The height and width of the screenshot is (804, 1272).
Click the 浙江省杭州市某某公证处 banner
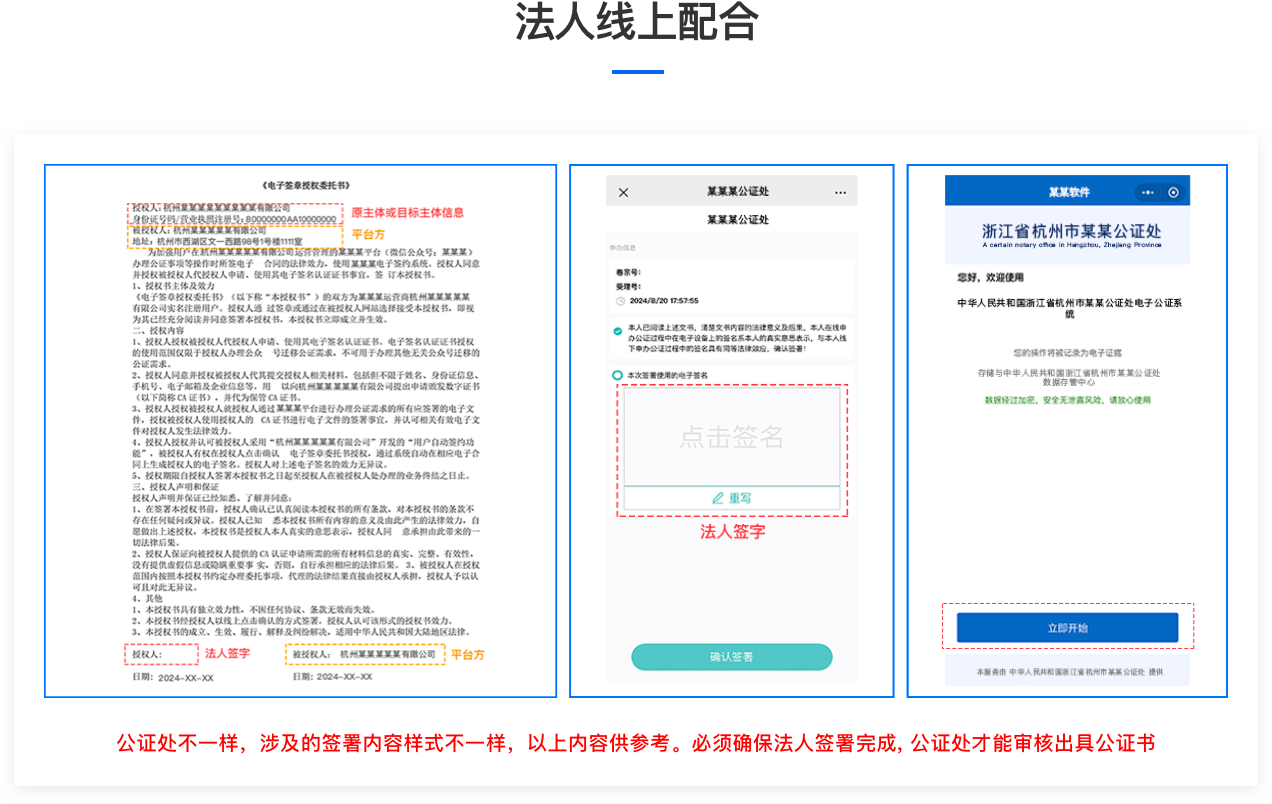point(1067,235)
